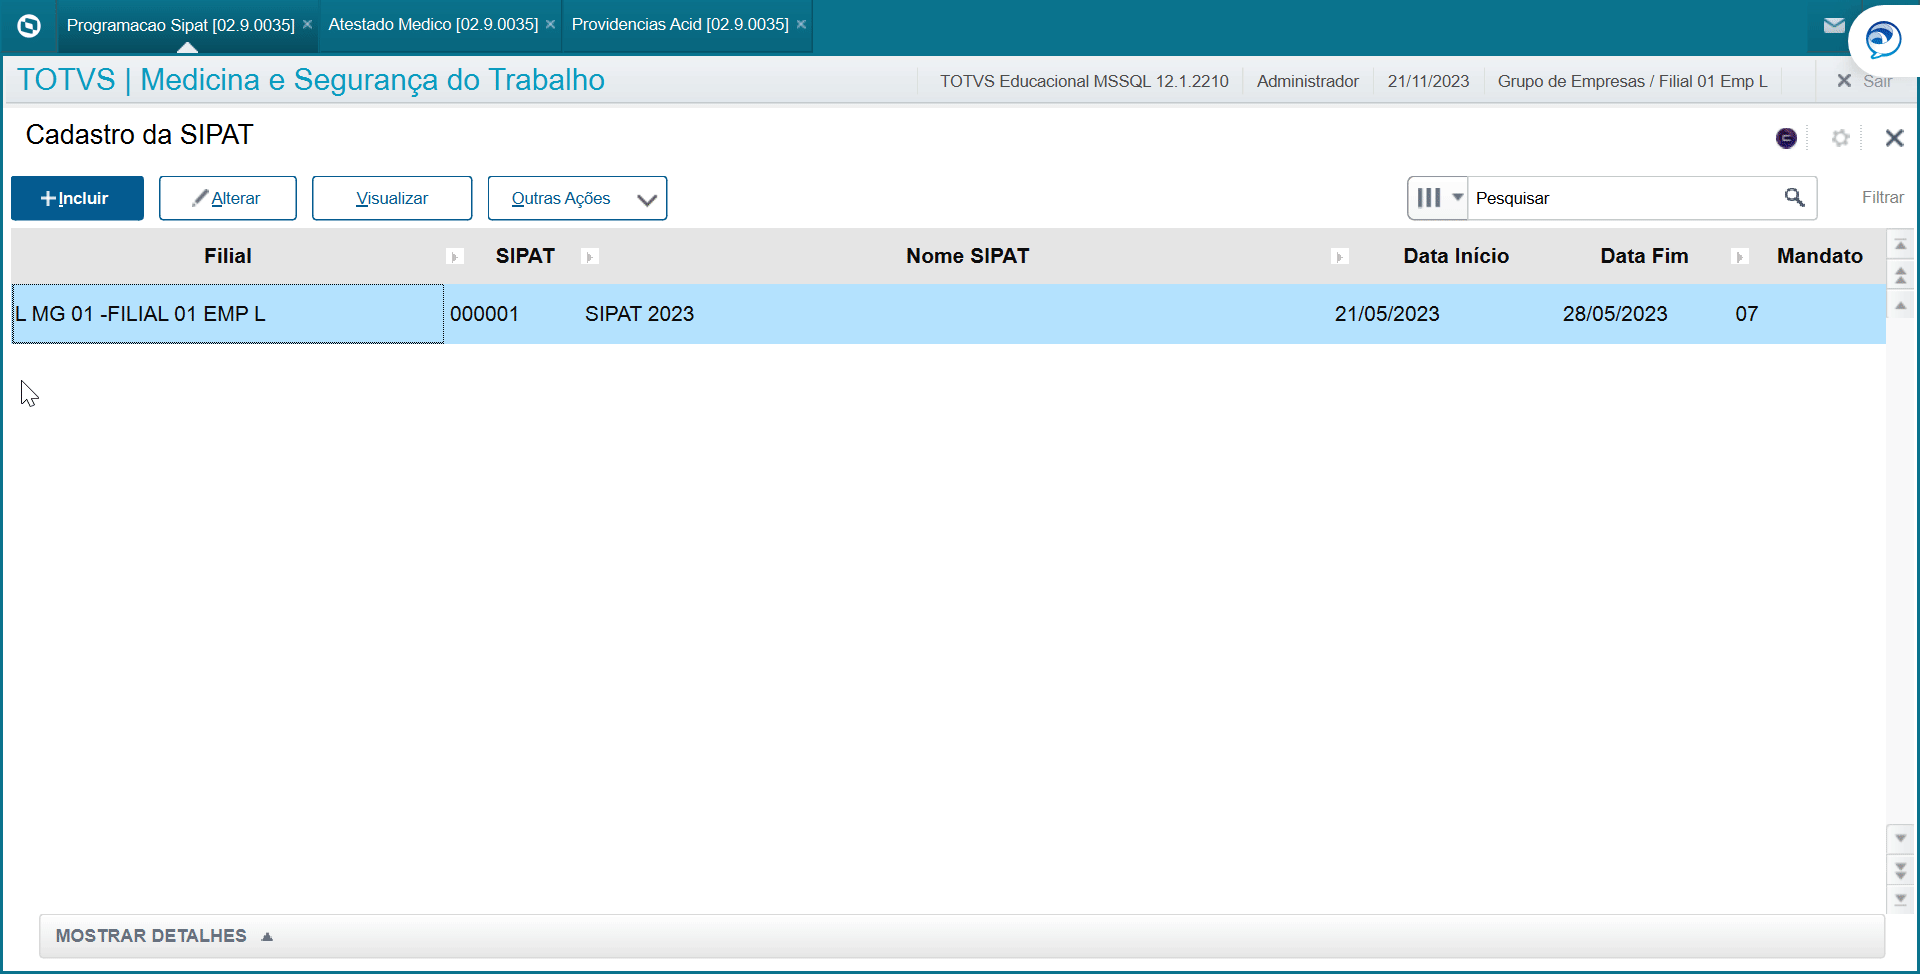Close the Providencias Acid tab
The height and width of the screenshot is (974, 1920).
tap(801, 24)
